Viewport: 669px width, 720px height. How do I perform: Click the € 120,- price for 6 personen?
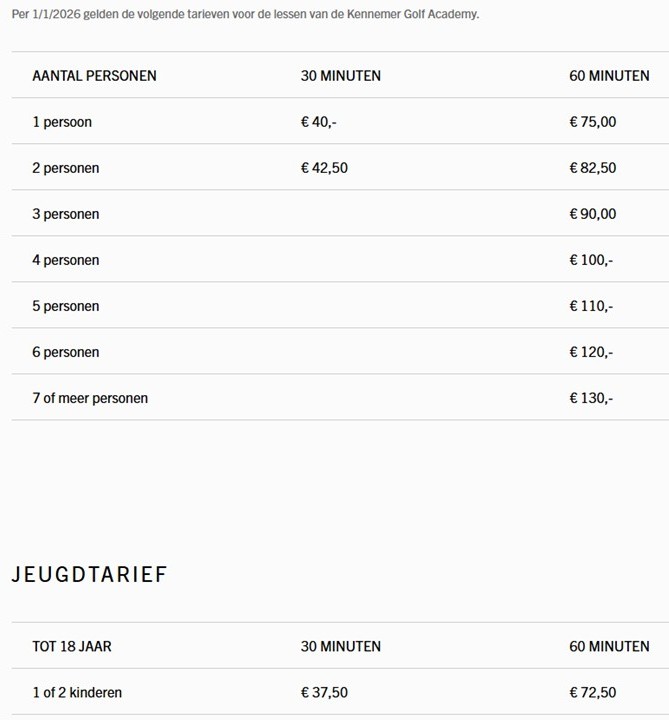coord(591,352)
